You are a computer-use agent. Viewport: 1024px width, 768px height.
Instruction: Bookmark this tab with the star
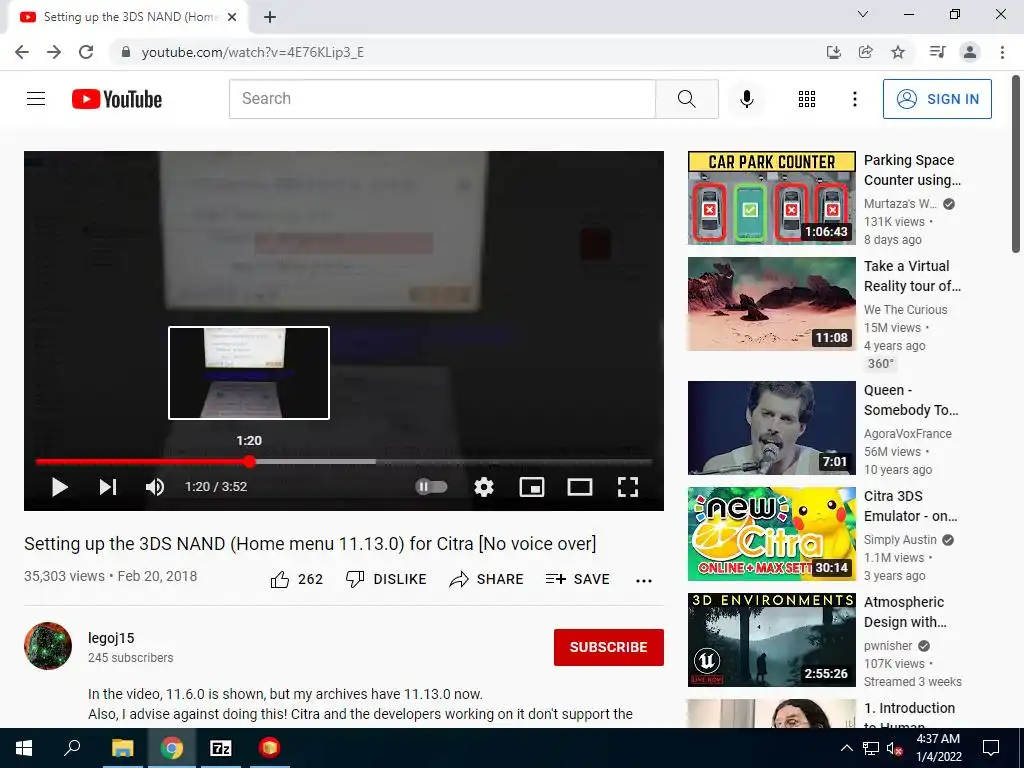898,52
